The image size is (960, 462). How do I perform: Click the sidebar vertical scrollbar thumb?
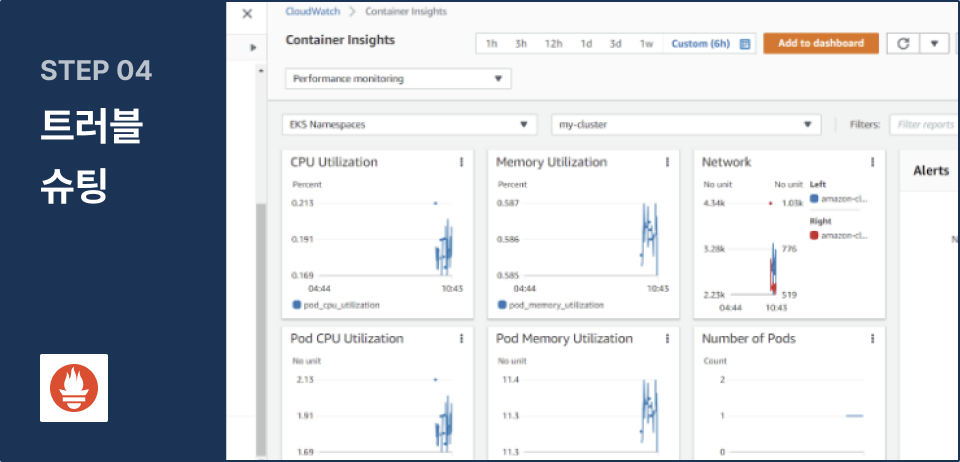coord(261,330)
